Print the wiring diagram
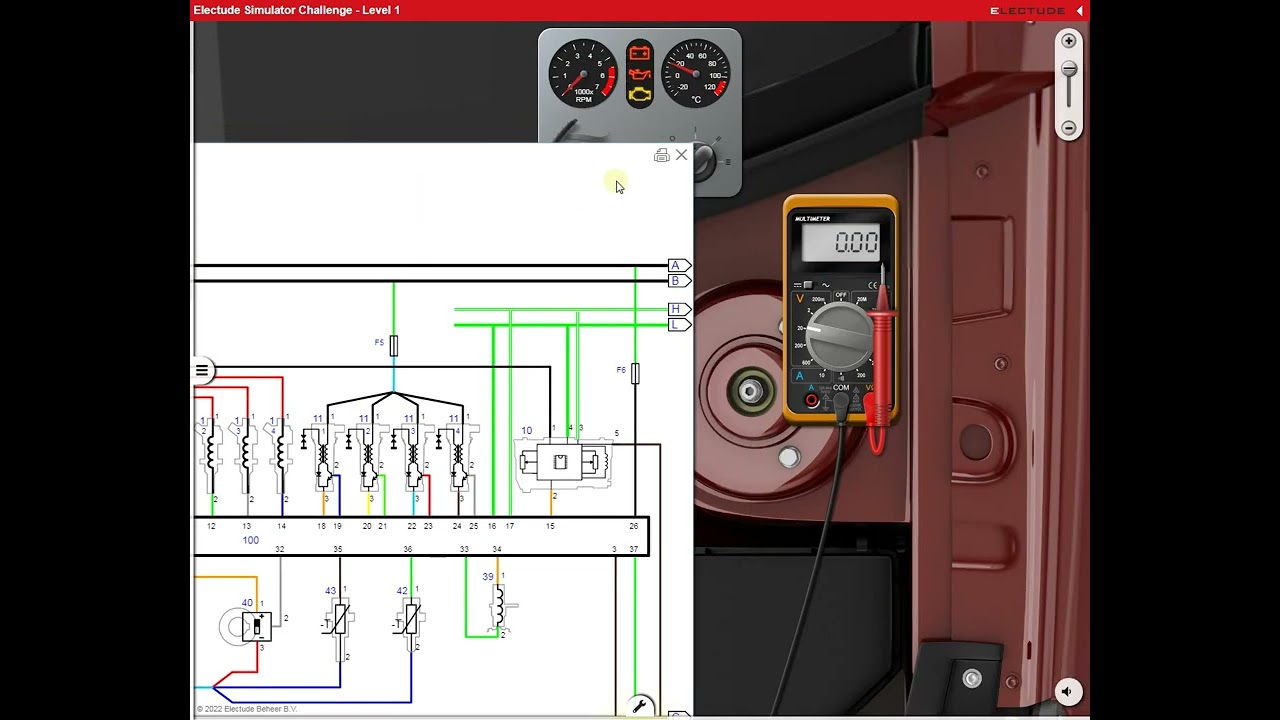Viewport: 1280px width, 720px height. pos(661,155)
